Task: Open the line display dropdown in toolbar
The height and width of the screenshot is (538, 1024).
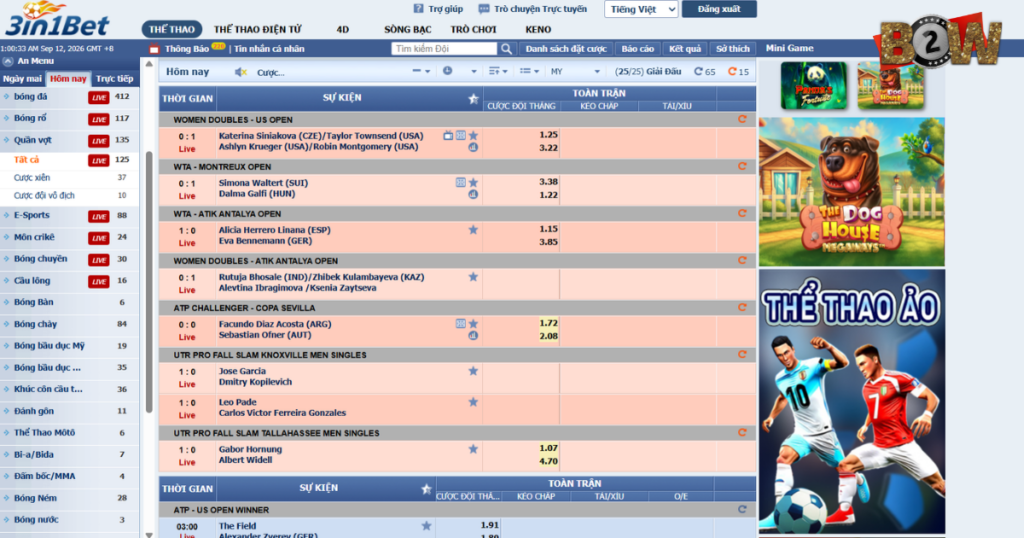Action: (x=421, y=71)
